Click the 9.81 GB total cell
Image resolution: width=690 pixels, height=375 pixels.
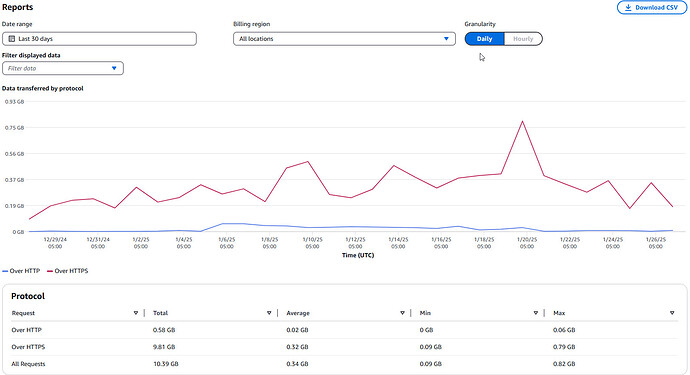pyautogui.click(x=164, y=347)
